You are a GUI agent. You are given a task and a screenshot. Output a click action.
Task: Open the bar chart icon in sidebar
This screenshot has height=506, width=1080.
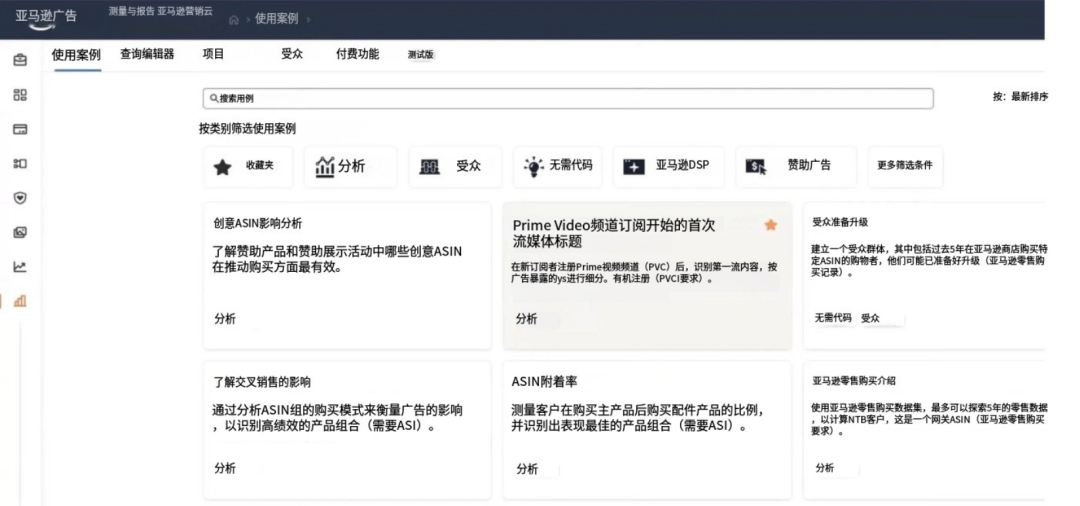click(x=20, y=301)
